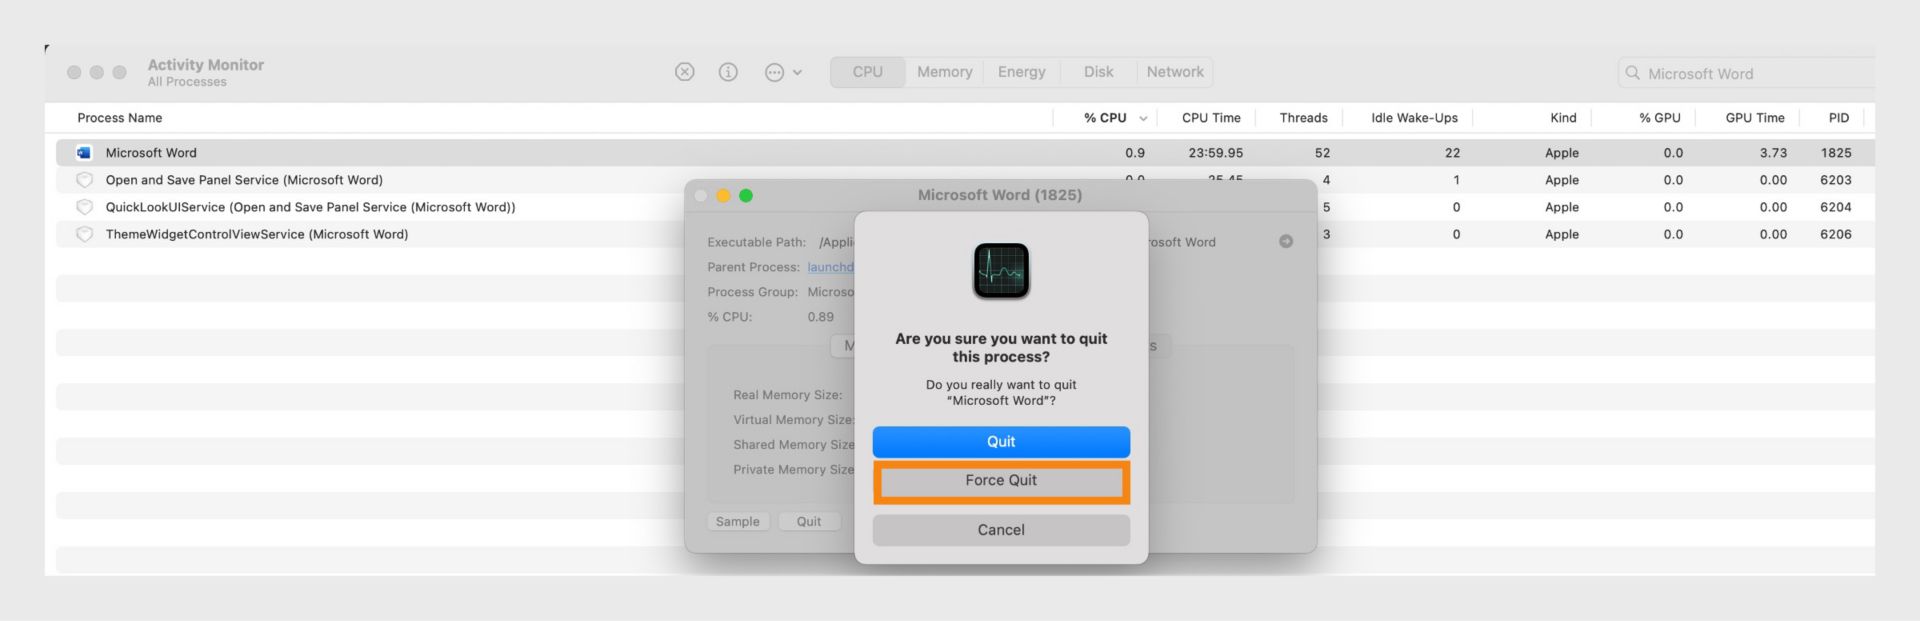
Task: Sort by CPU Time column header
Action: click(1211, 118)
